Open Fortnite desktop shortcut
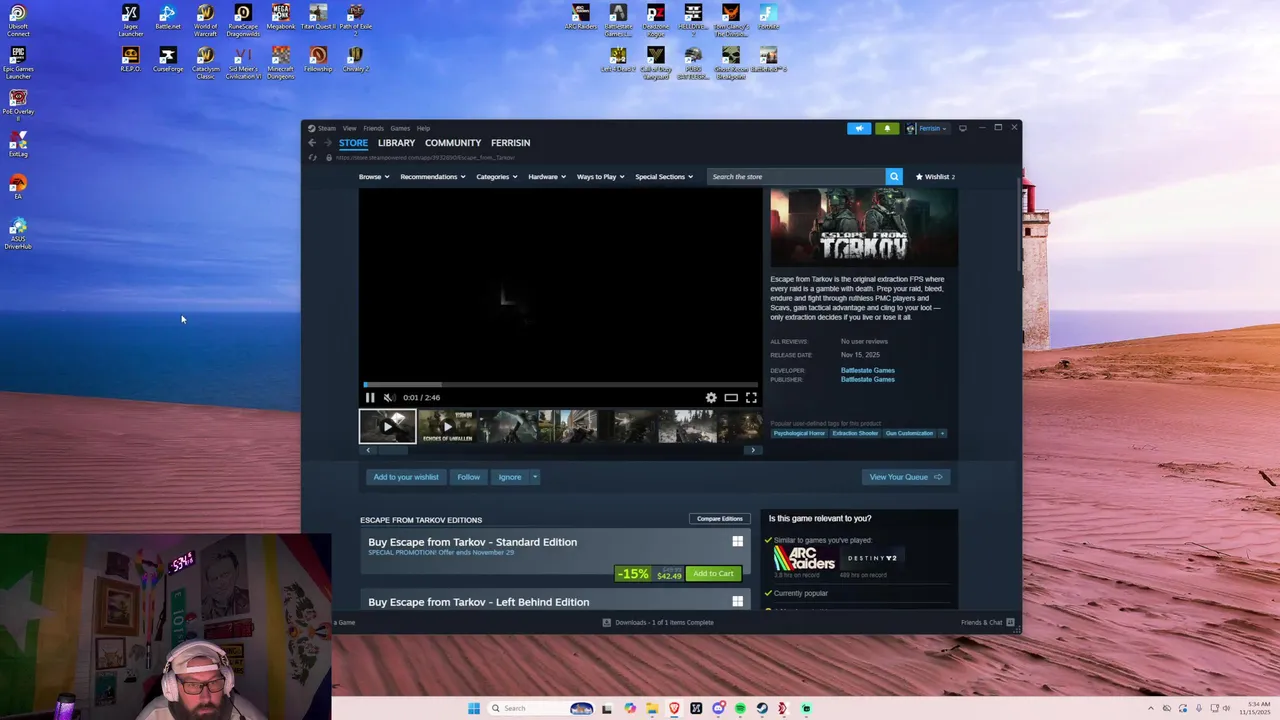1280x720 pixels. pos(768,18)
